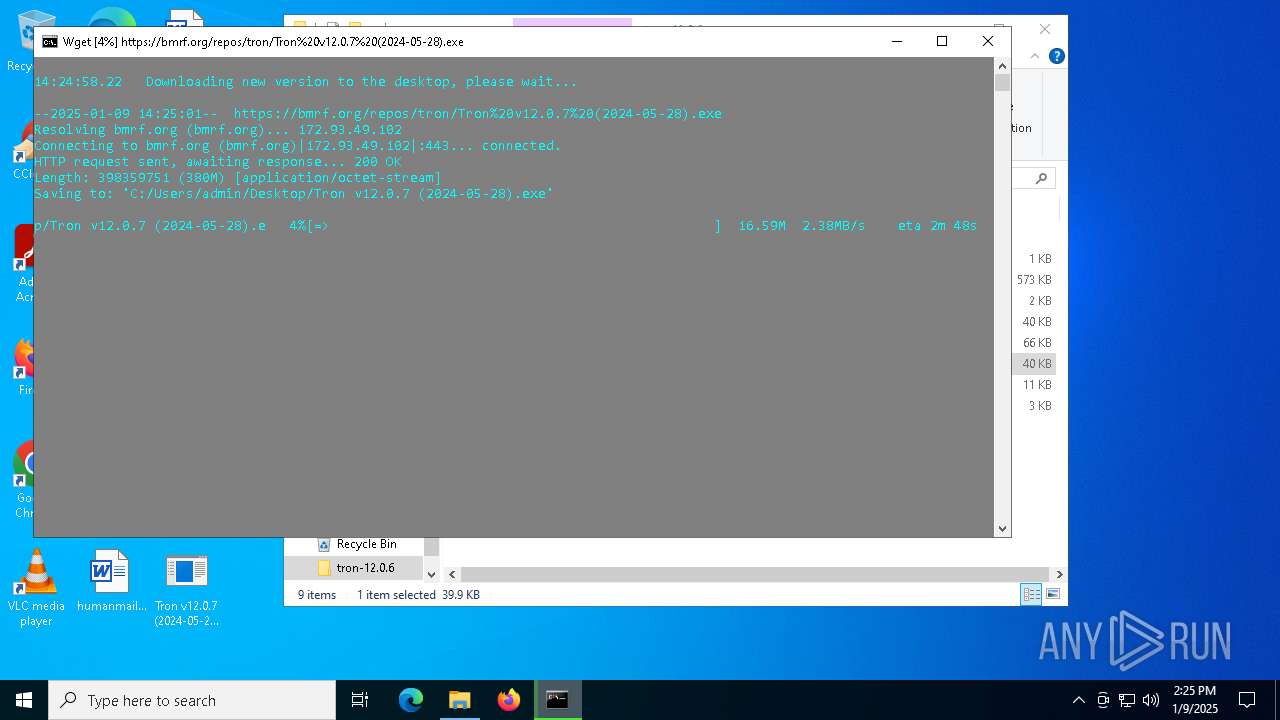Screen dimensions: 1280x720
Task: Select Tron v12.0.7 desktop file icon
Action: click(x=186, y=588)
